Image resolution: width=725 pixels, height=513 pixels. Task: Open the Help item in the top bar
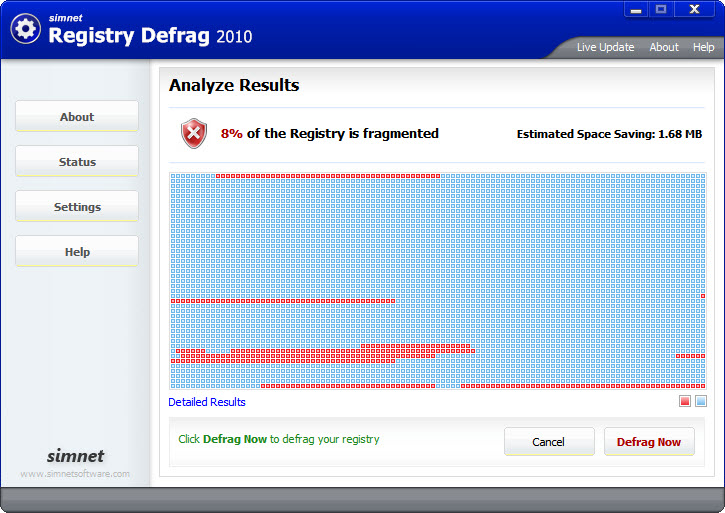click(x=704, y=47)
